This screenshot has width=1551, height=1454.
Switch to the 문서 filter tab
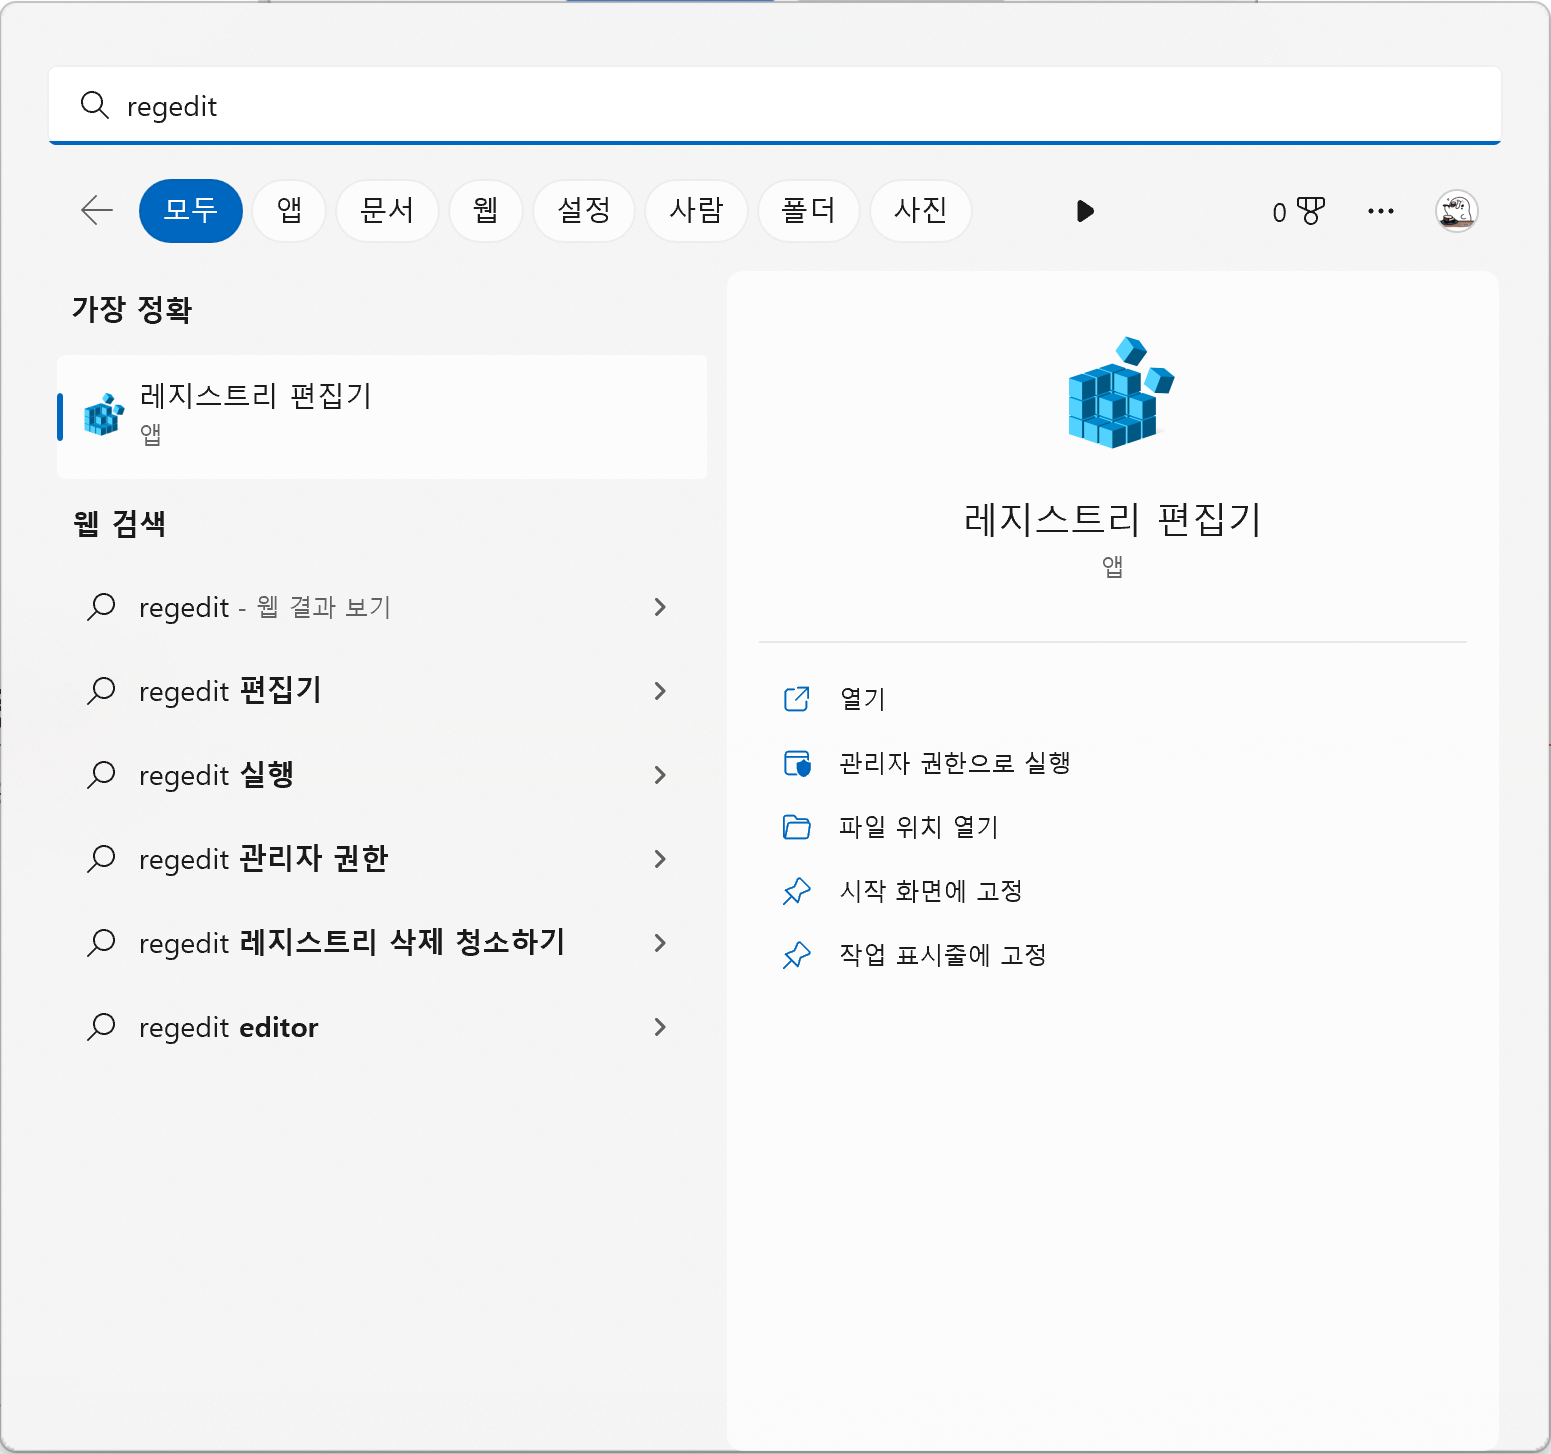(387, 211)
